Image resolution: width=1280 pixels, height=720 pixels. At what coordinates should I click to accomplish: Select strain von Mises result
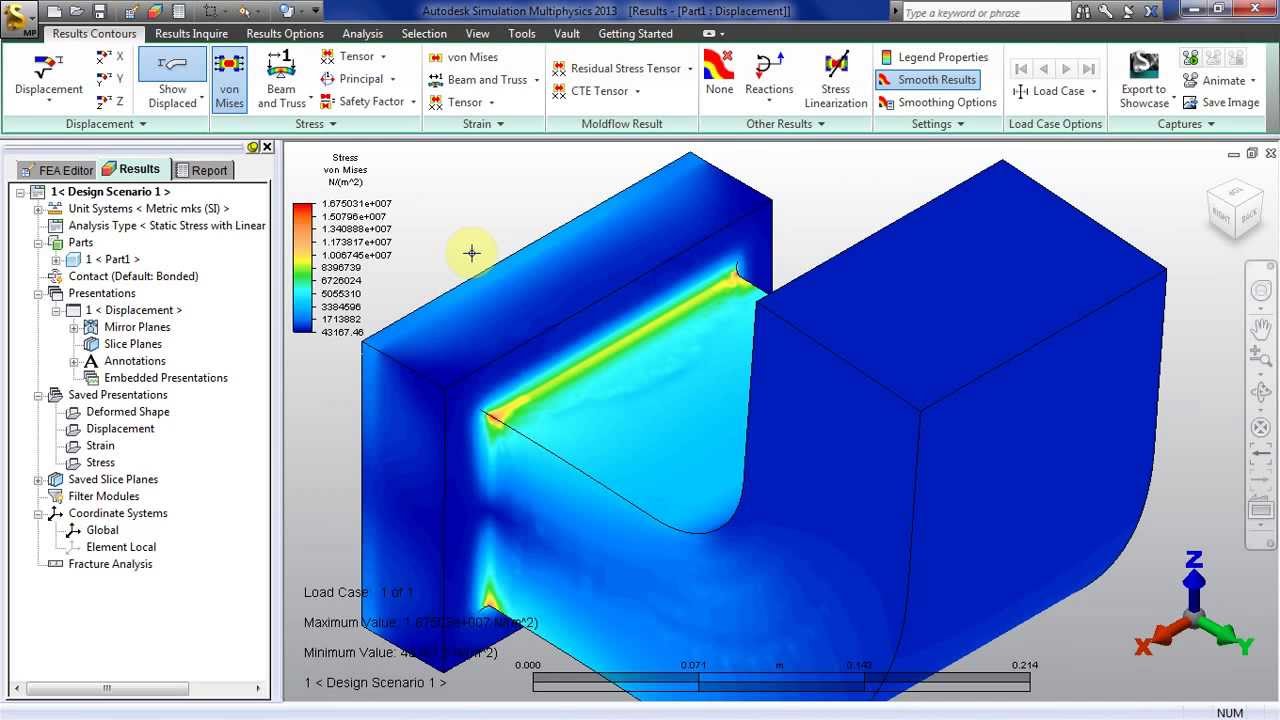click(x=463, y=57)
